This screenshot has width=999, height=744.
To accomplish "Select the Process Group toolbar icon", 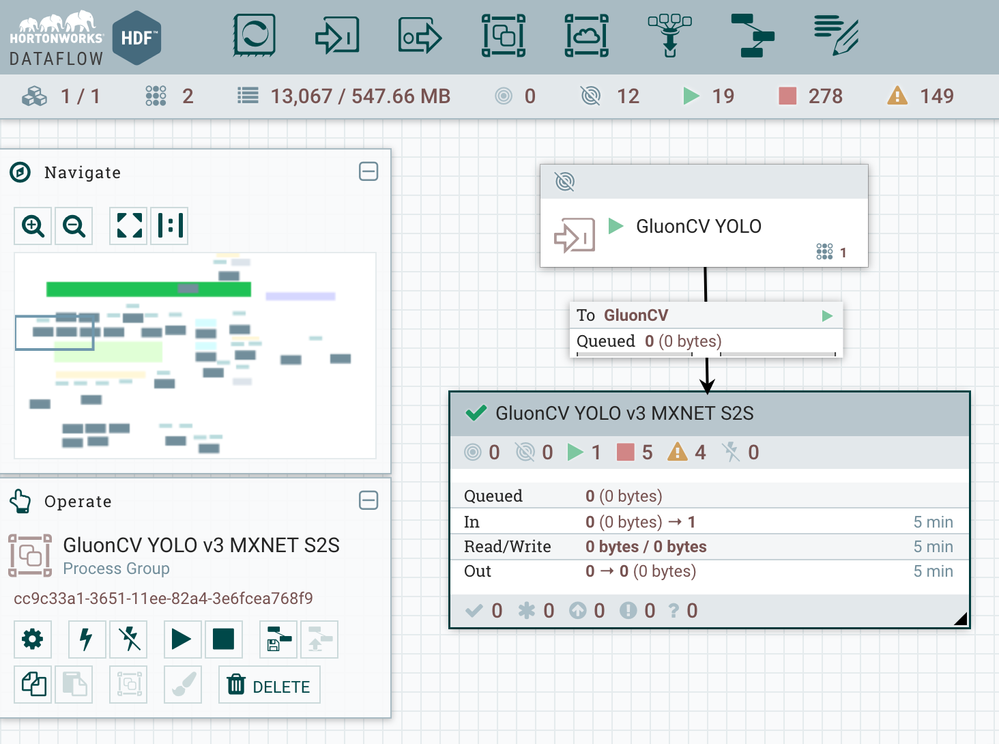I will point(503,35).
